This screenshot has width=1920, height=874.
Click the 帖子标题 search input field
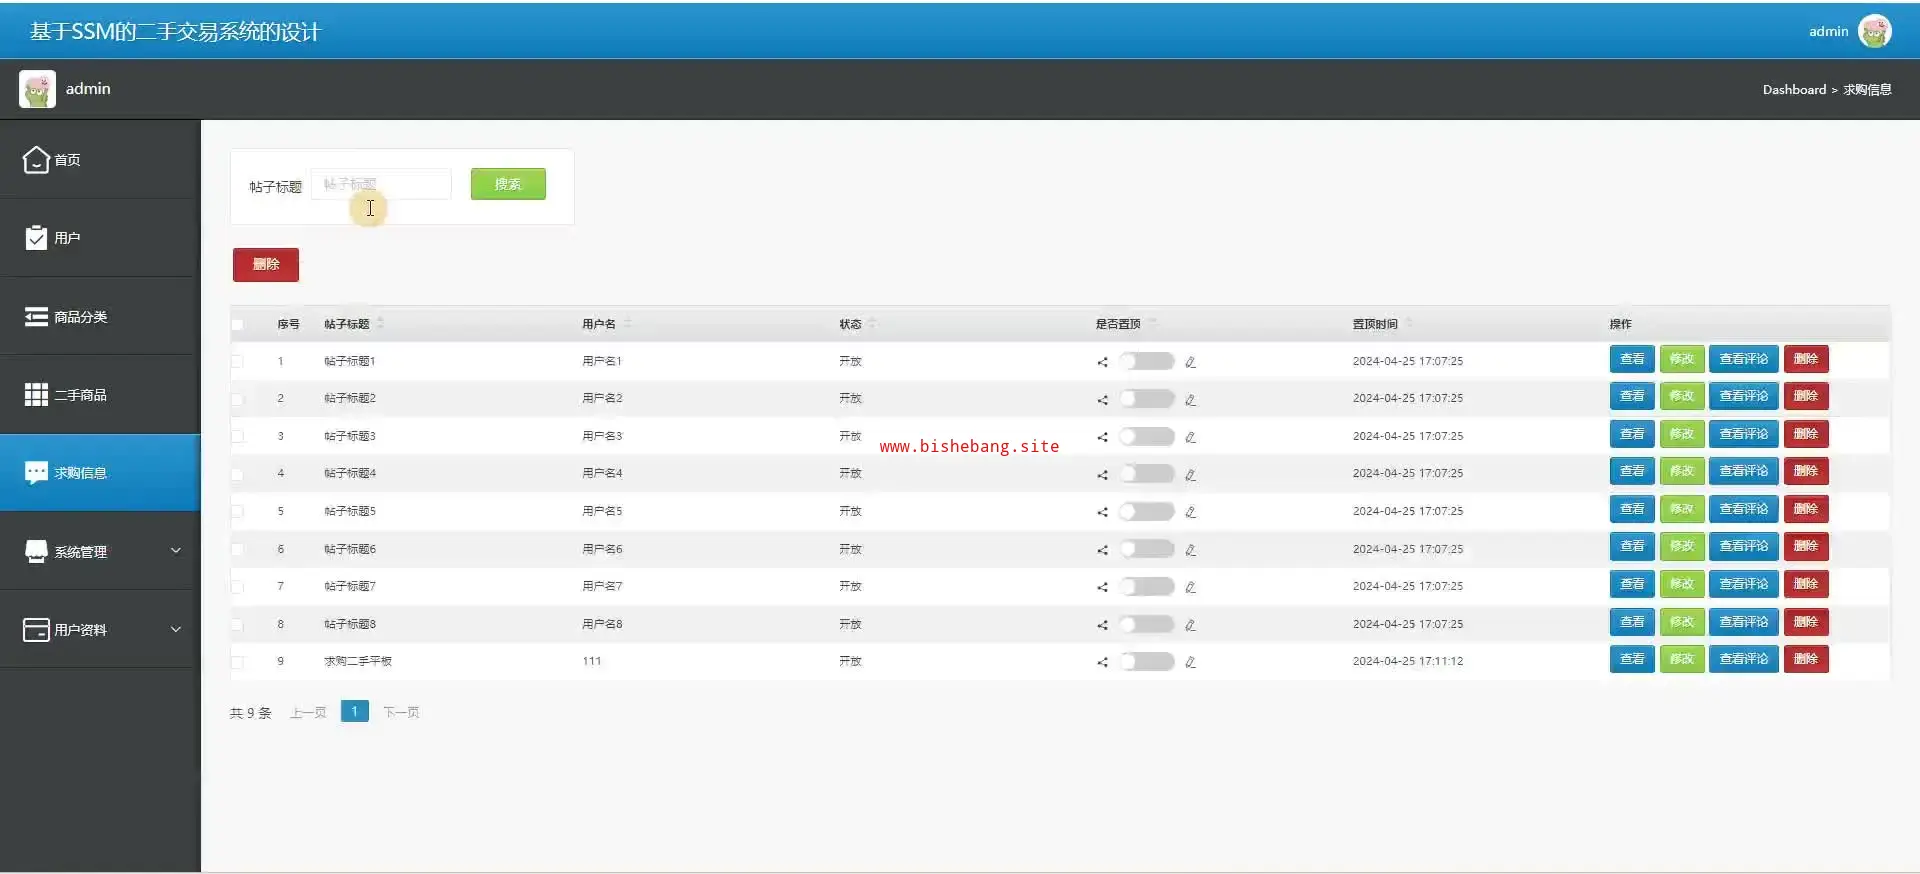click(381, 185)
